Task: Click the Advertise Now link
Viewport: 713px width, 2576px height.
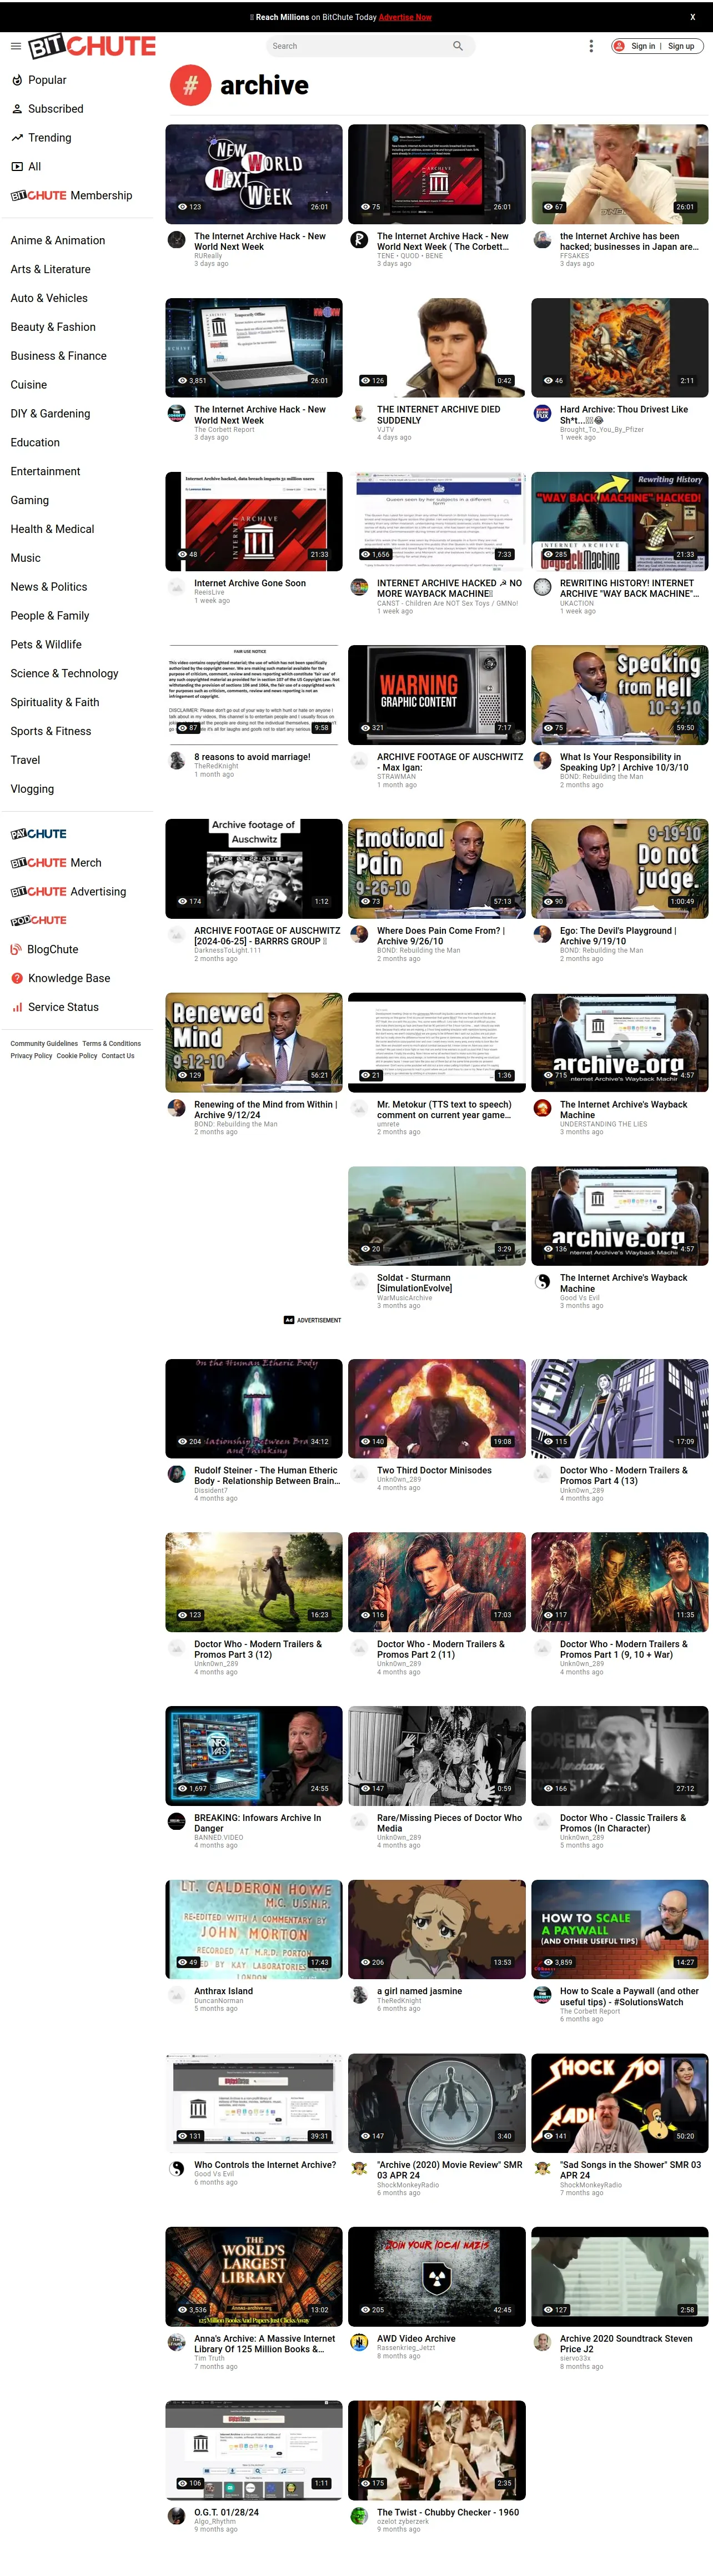Action: pyautogui.click(x=405, y=17)
